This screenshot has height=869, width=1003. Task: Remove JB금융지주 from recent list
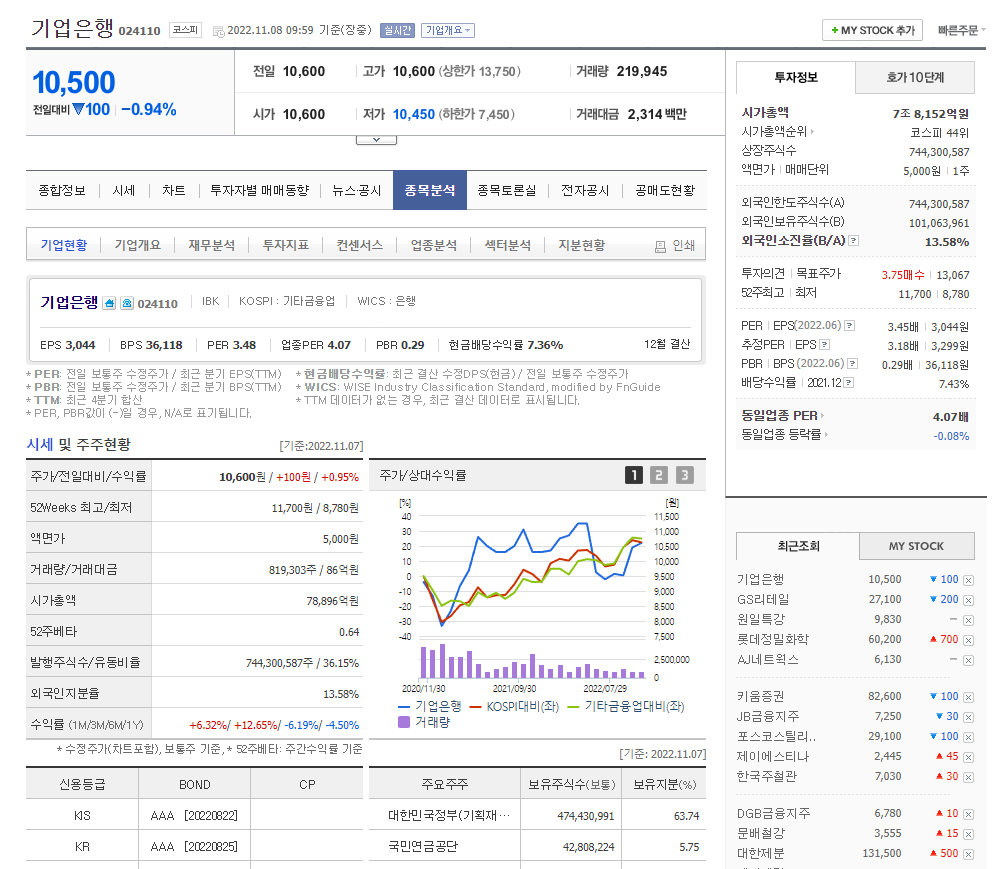tap(968, 717)
